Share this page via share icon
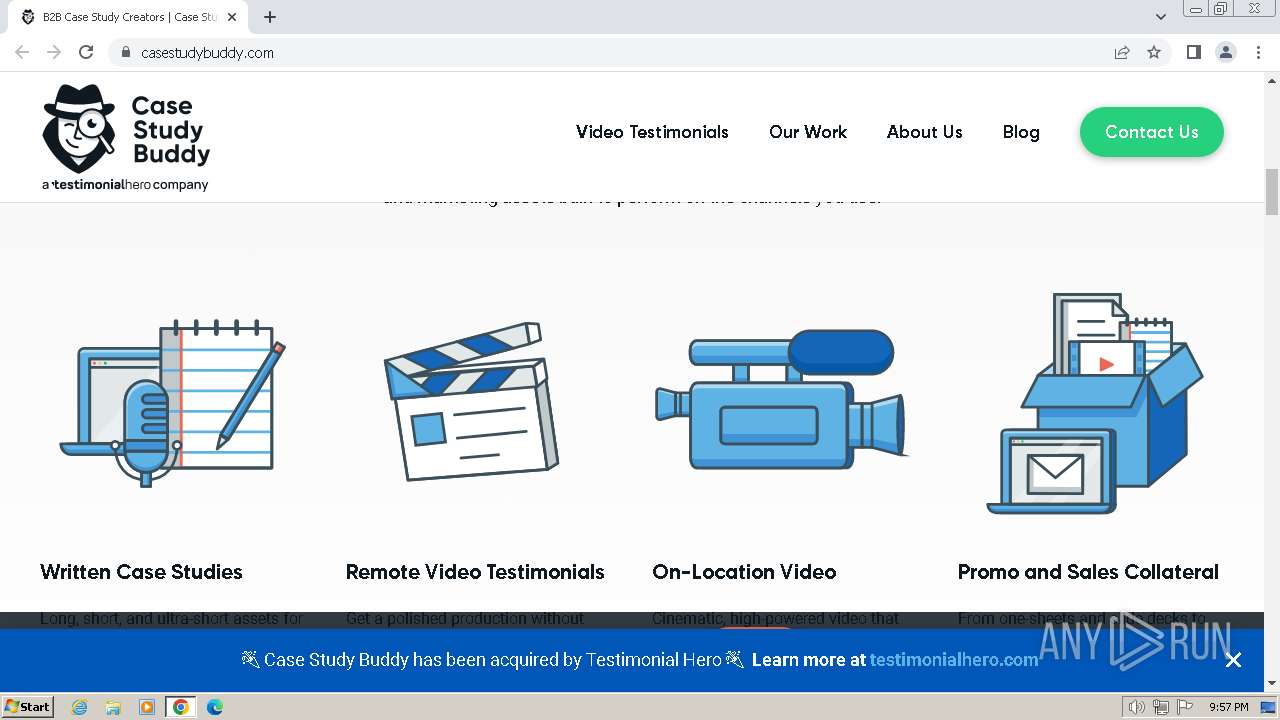Image resolution: width=1280 pixels, height=720 pixels. [1122, 52]
